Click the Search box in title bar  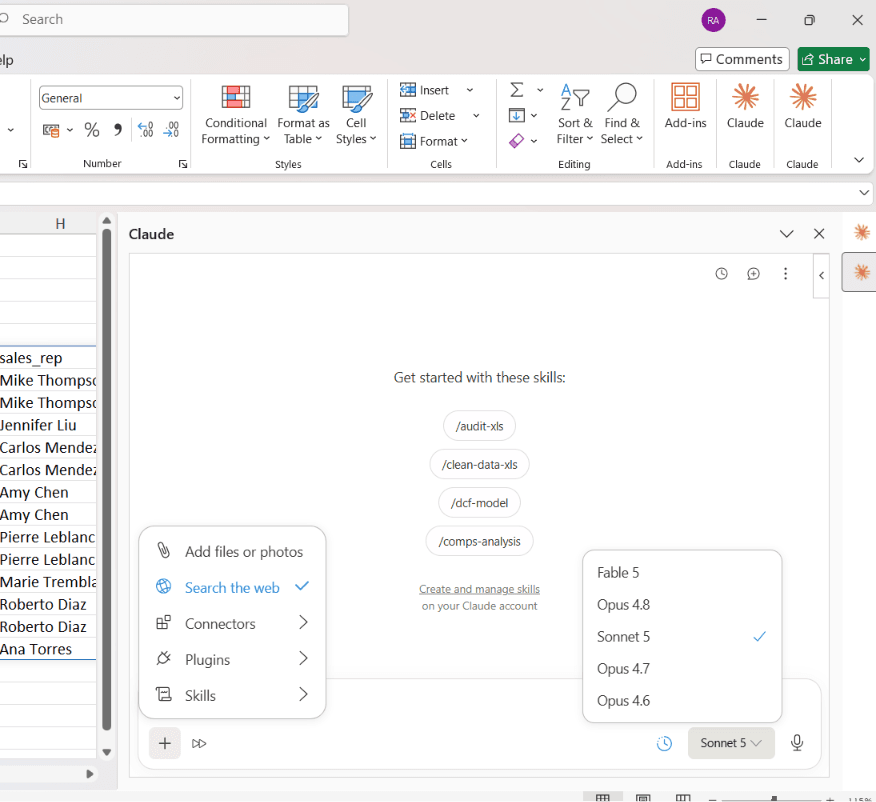[173, 20]
